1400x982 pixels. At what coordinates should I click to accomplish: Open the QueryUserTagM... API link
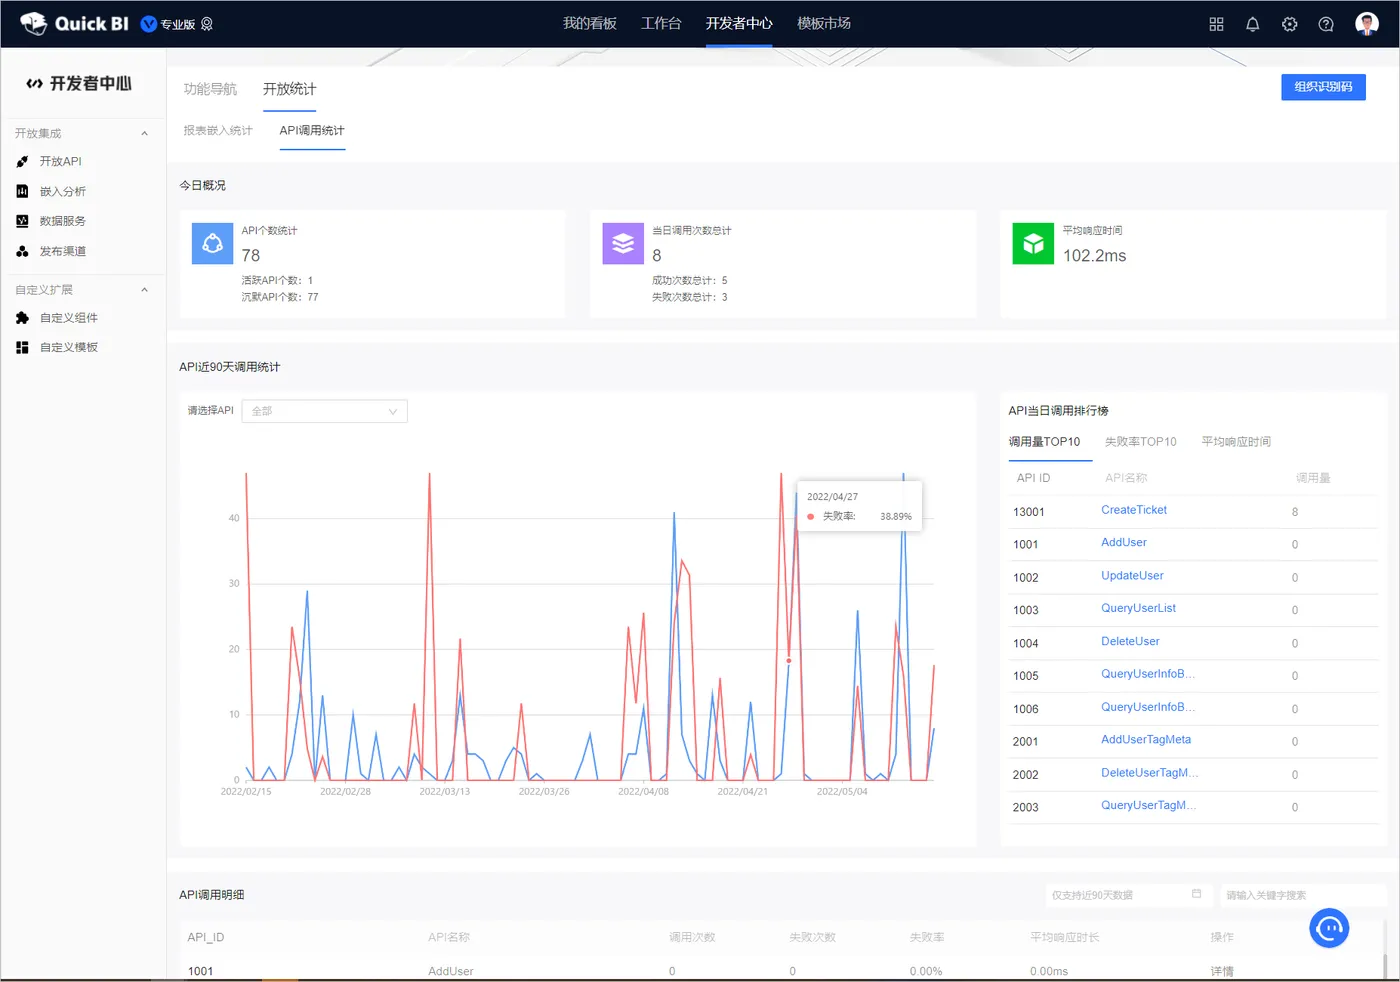coord(1148,806)
